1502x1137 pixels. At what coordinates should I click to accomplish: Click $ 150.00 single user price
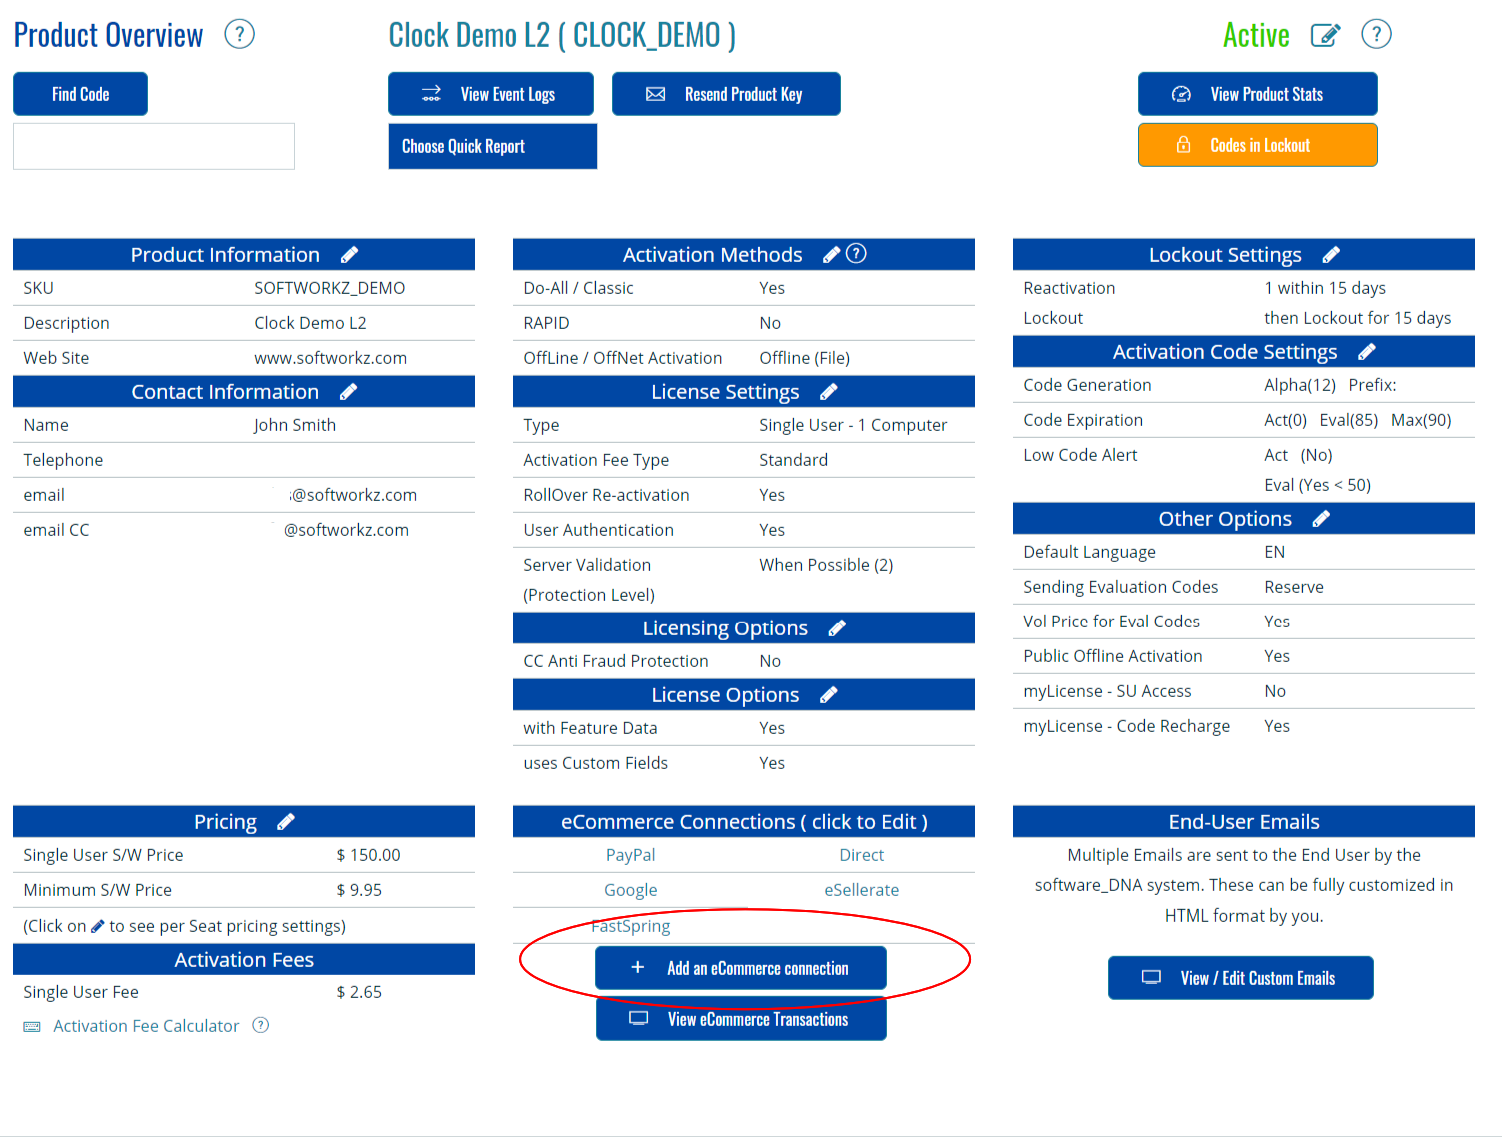point(368,855)
